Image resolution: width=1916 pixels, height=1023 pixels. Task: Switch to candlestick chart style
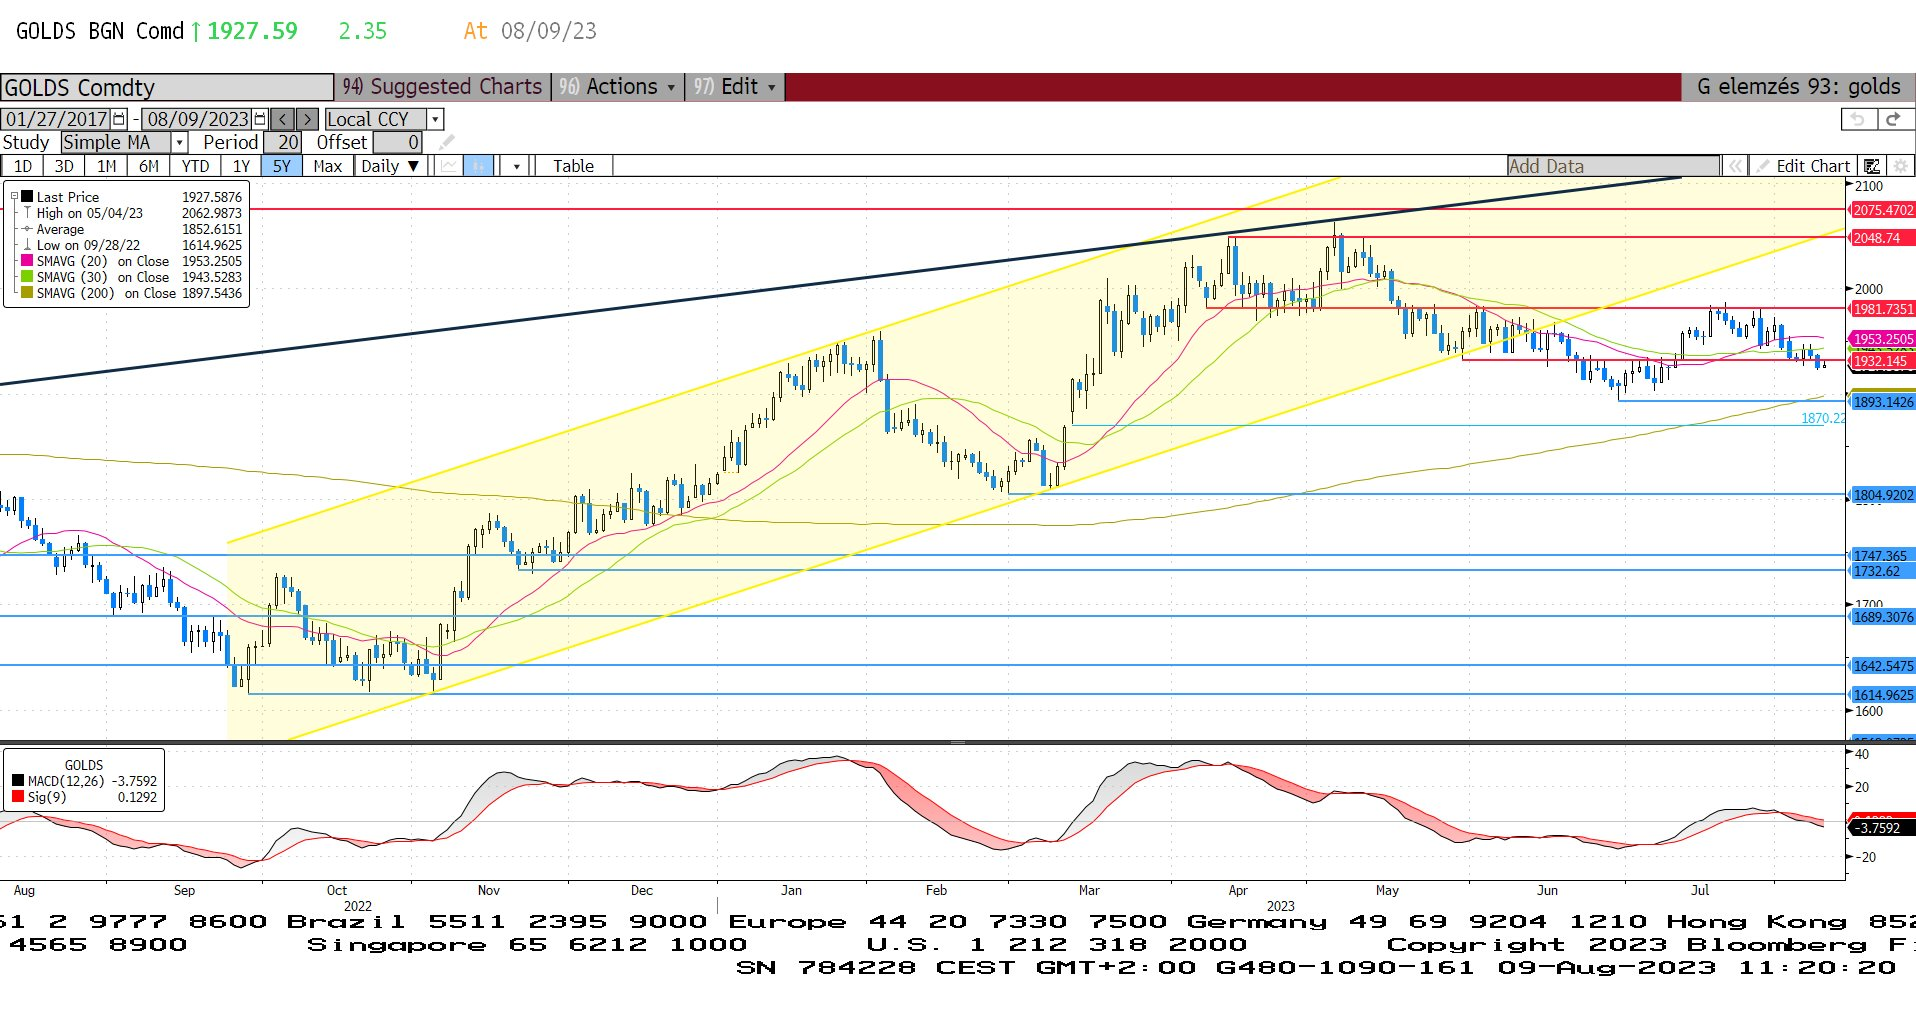pyautogui.click(x=479, y=166)
